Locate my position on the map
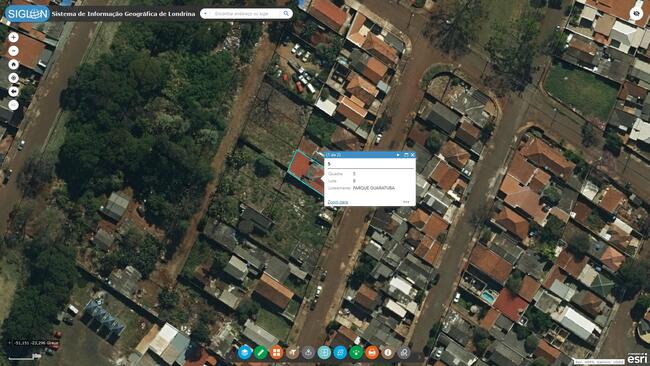 (13, 78)
